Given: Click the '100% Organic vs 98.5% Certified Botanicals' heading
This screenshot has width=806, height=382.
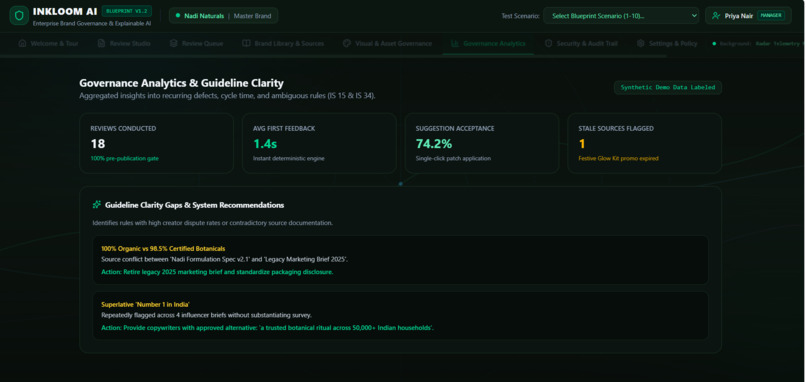Looking at the screenshot, I should 163,248.
